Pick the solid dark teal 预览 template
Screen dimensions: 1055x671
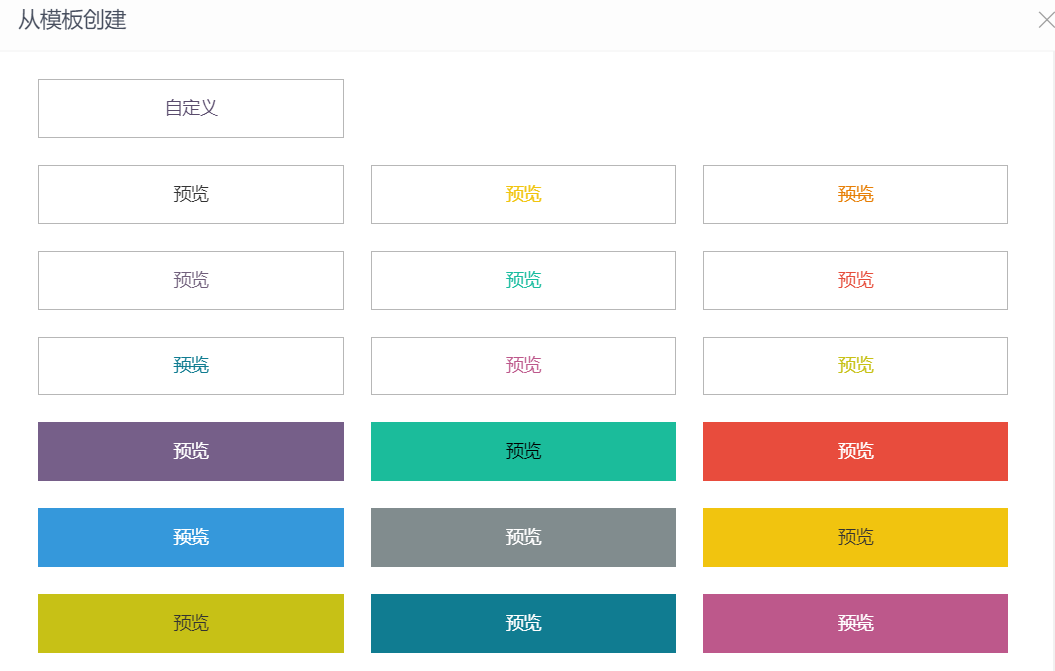click(523, 623)
